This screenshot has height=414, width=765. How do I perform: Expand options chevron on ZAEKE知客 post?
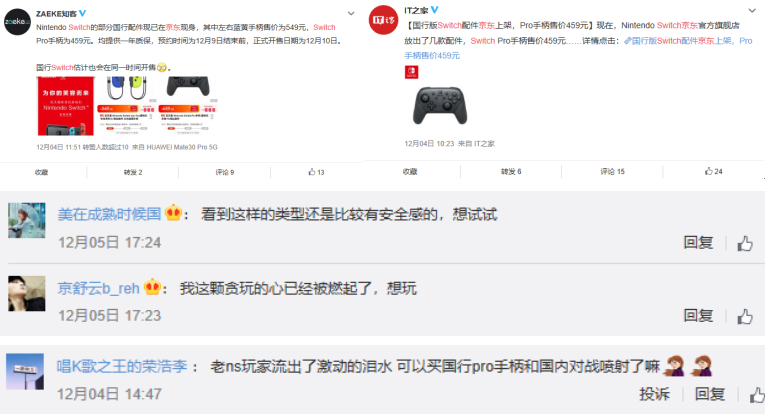click(351, 14)
